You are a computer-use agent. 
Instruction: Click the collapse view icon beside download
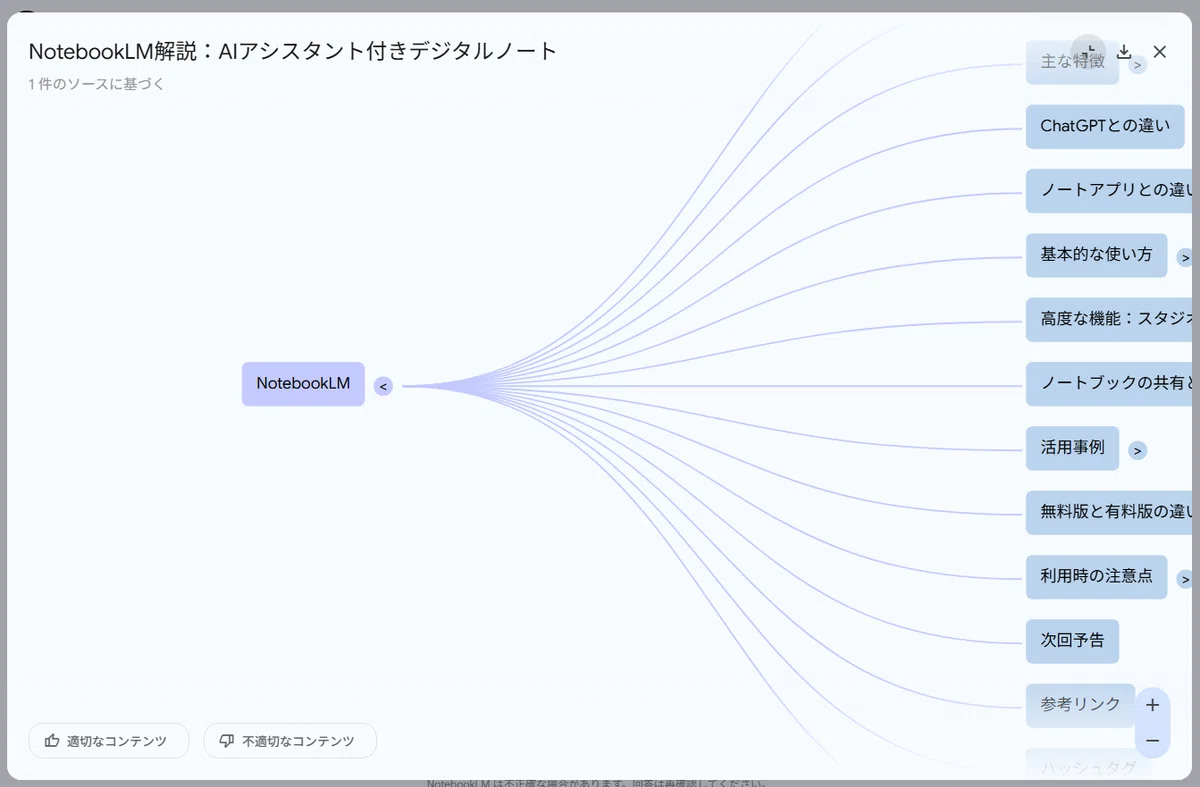click(1089, 52)
